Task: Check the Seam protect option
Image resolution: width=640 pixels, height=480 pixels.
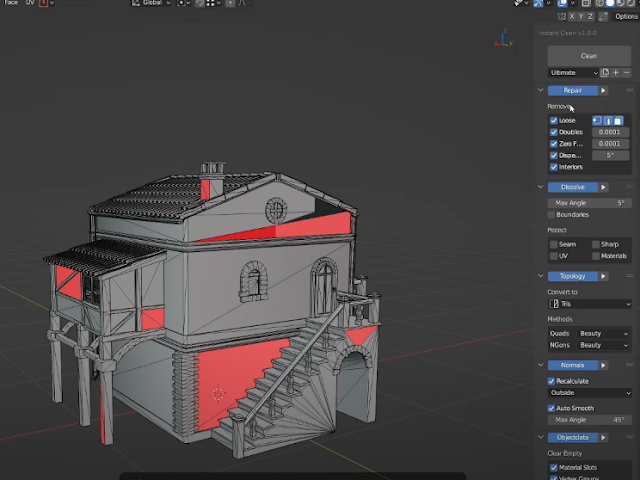Action: point(553,244)
